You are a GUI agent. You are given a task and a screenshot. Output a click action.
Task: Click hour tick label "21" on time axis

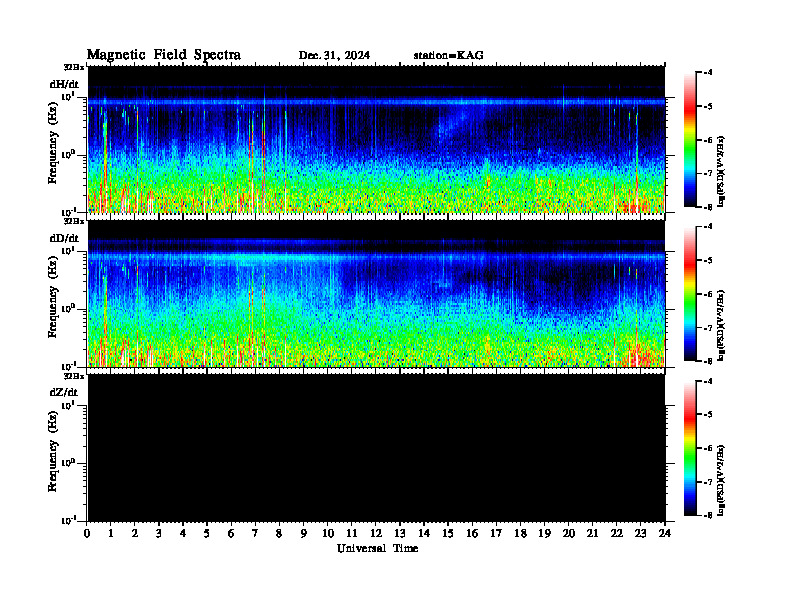coord(592,533)
